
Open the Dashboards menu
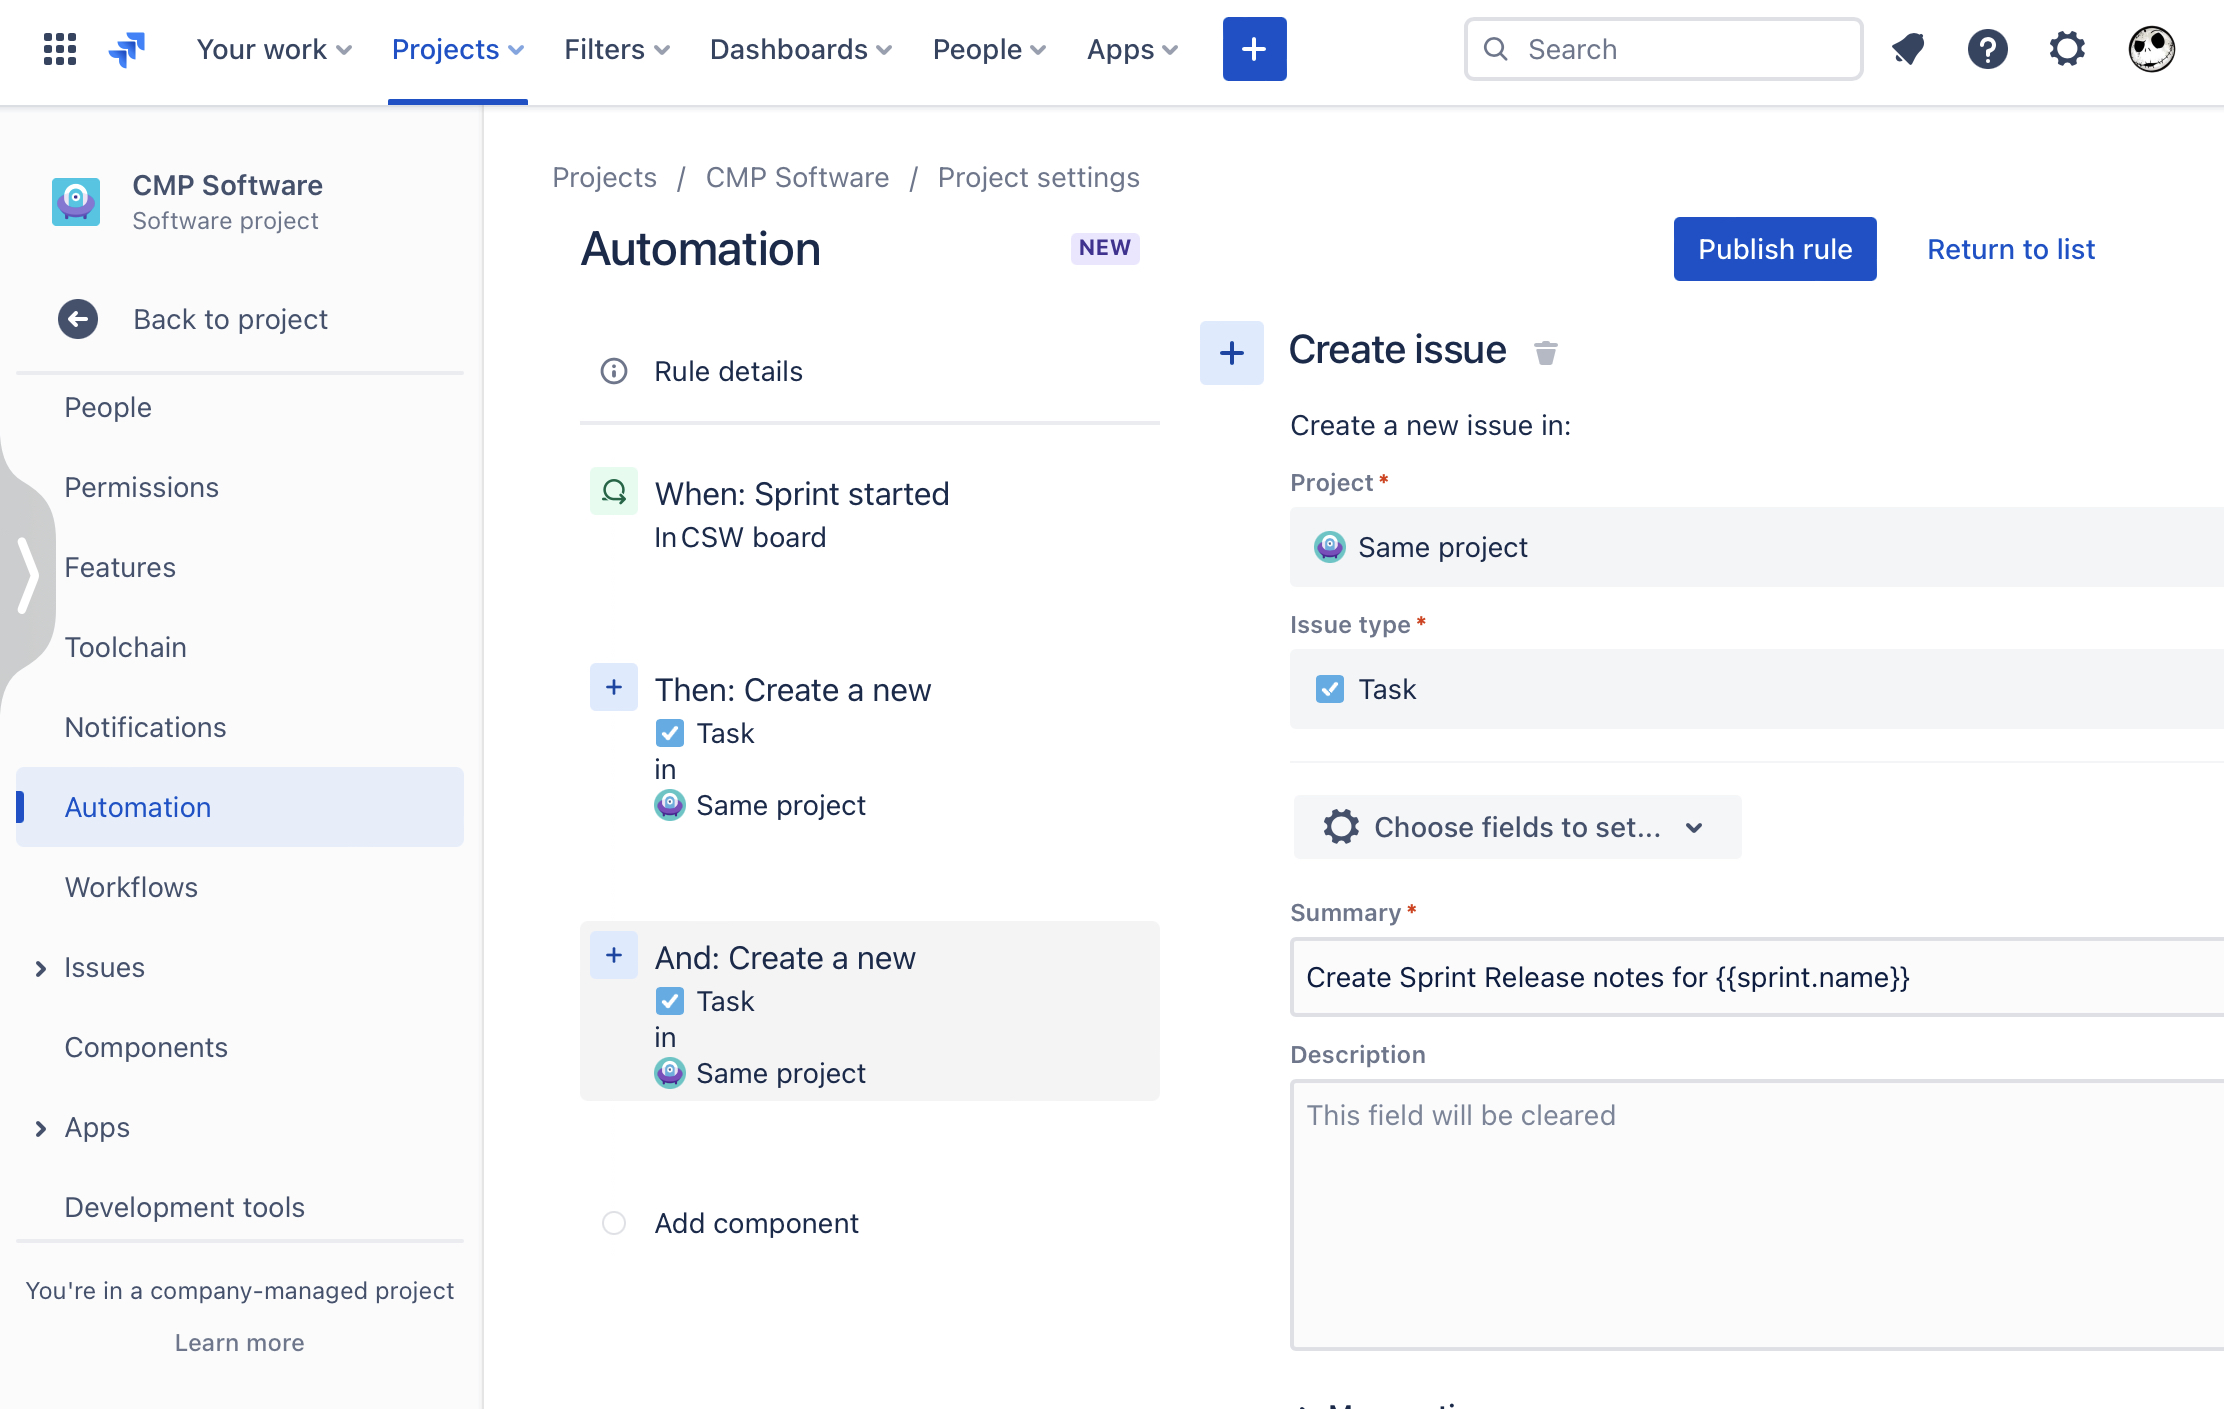pos(799,48)
